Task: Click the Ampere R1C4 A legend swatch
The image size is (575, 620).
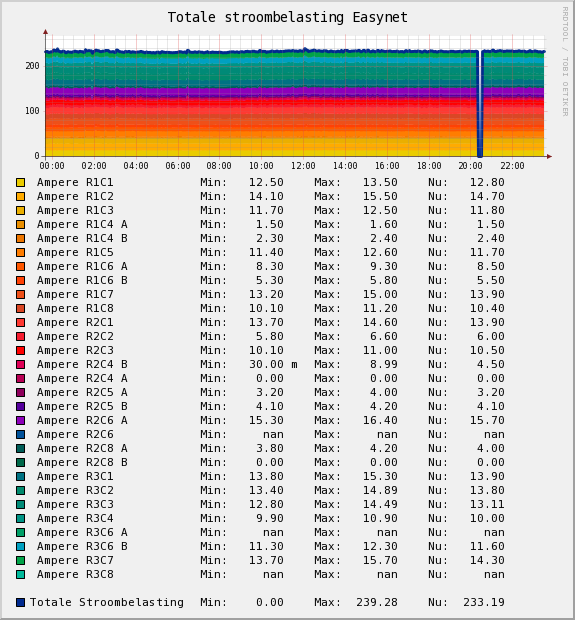Action: (x=21, y=225)
